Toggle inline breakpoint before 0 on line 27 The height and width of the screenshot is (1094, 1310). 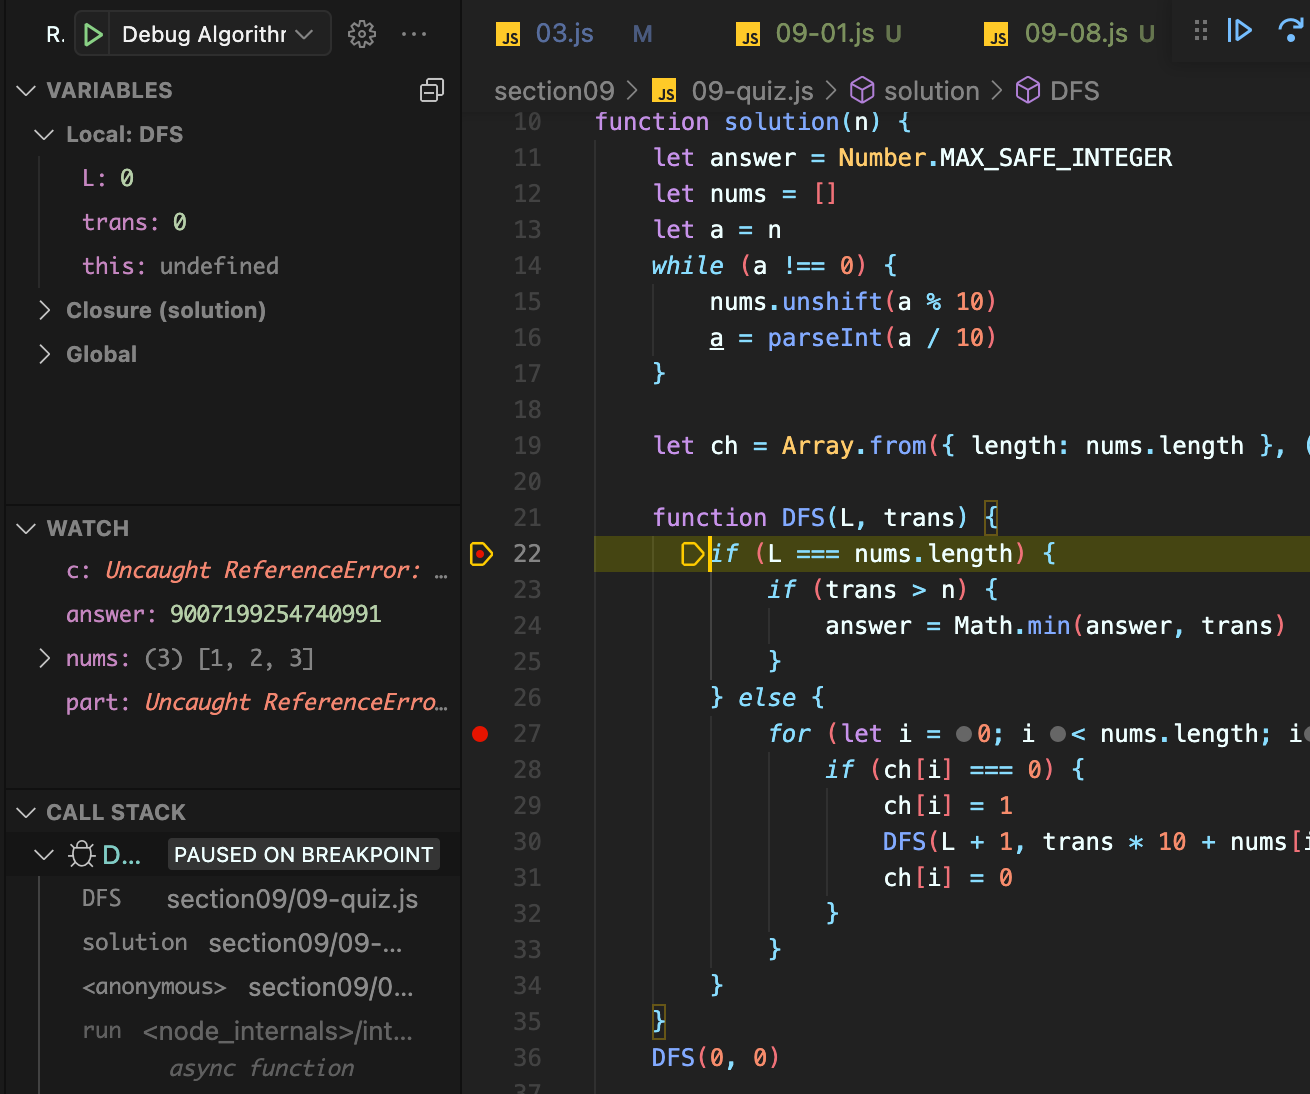click(x=964, y=734)
